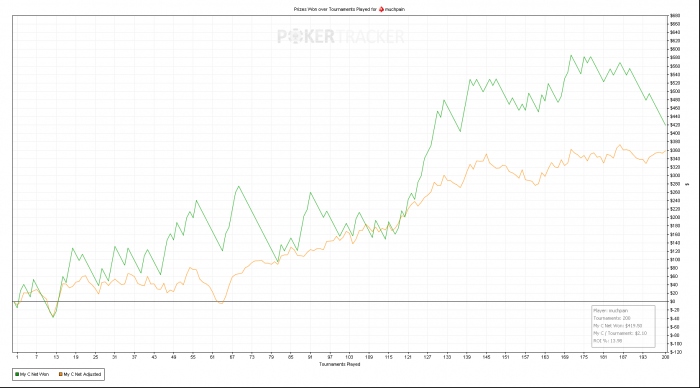Click x-axis tick label 145
Image resolution: width=700 pixels, height=388 pixels.
486,357
